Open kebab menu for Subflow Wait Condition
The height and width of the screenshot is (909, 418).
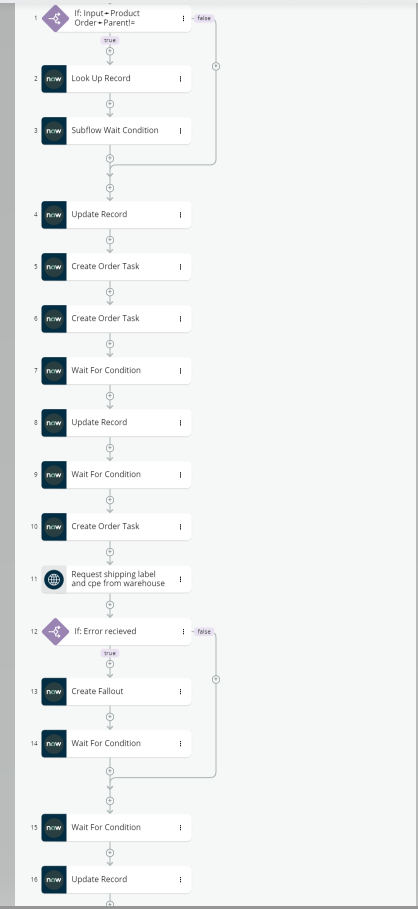(180, 131)
